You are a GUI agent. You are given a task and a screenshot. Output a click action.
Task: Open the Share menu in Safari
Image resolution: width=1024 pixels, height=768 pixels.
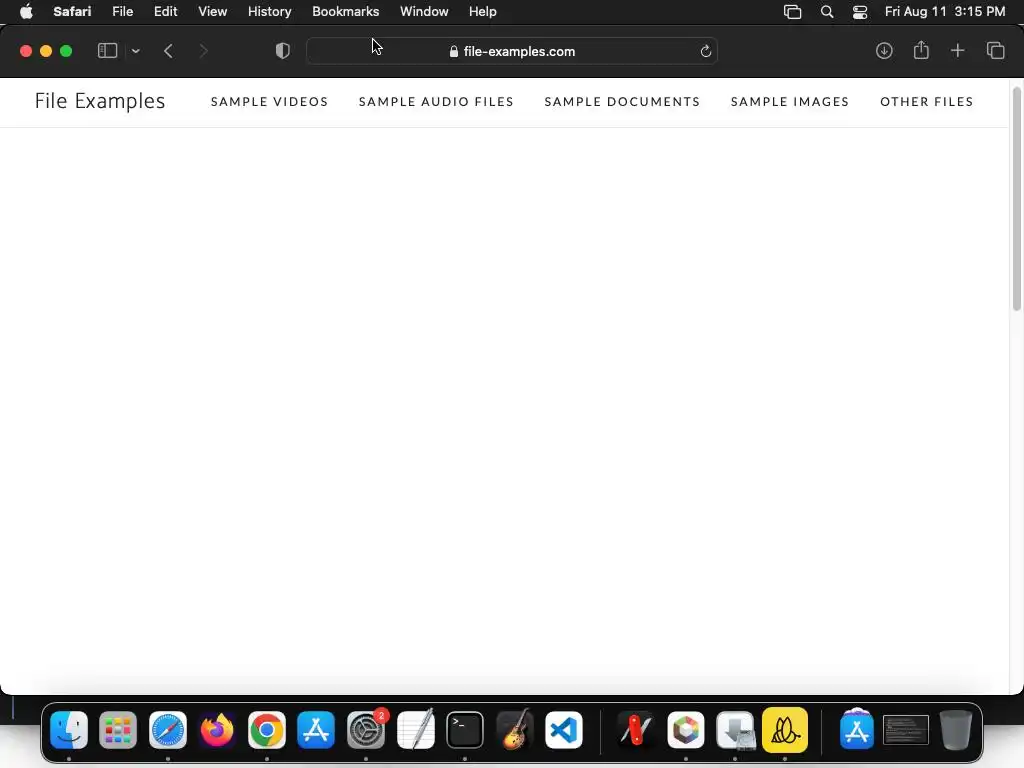(x=921, y=50)
